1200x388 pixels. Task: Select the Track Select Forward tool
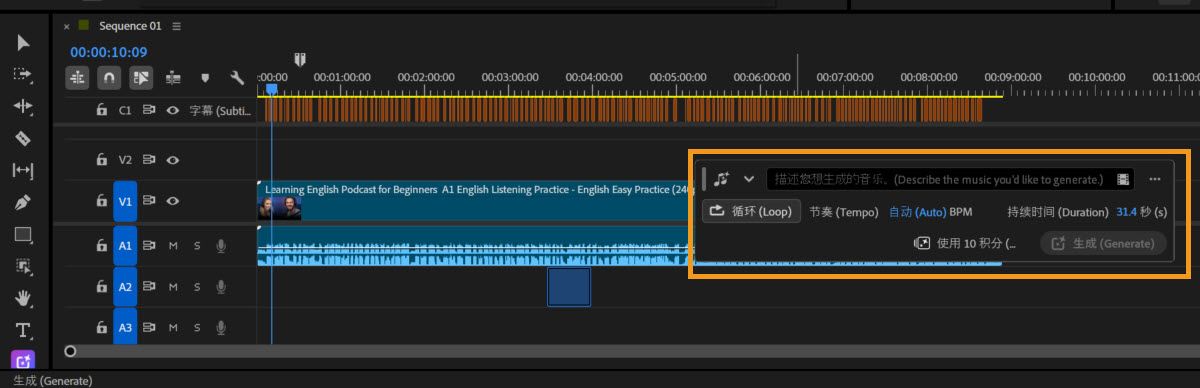(23, 74)
